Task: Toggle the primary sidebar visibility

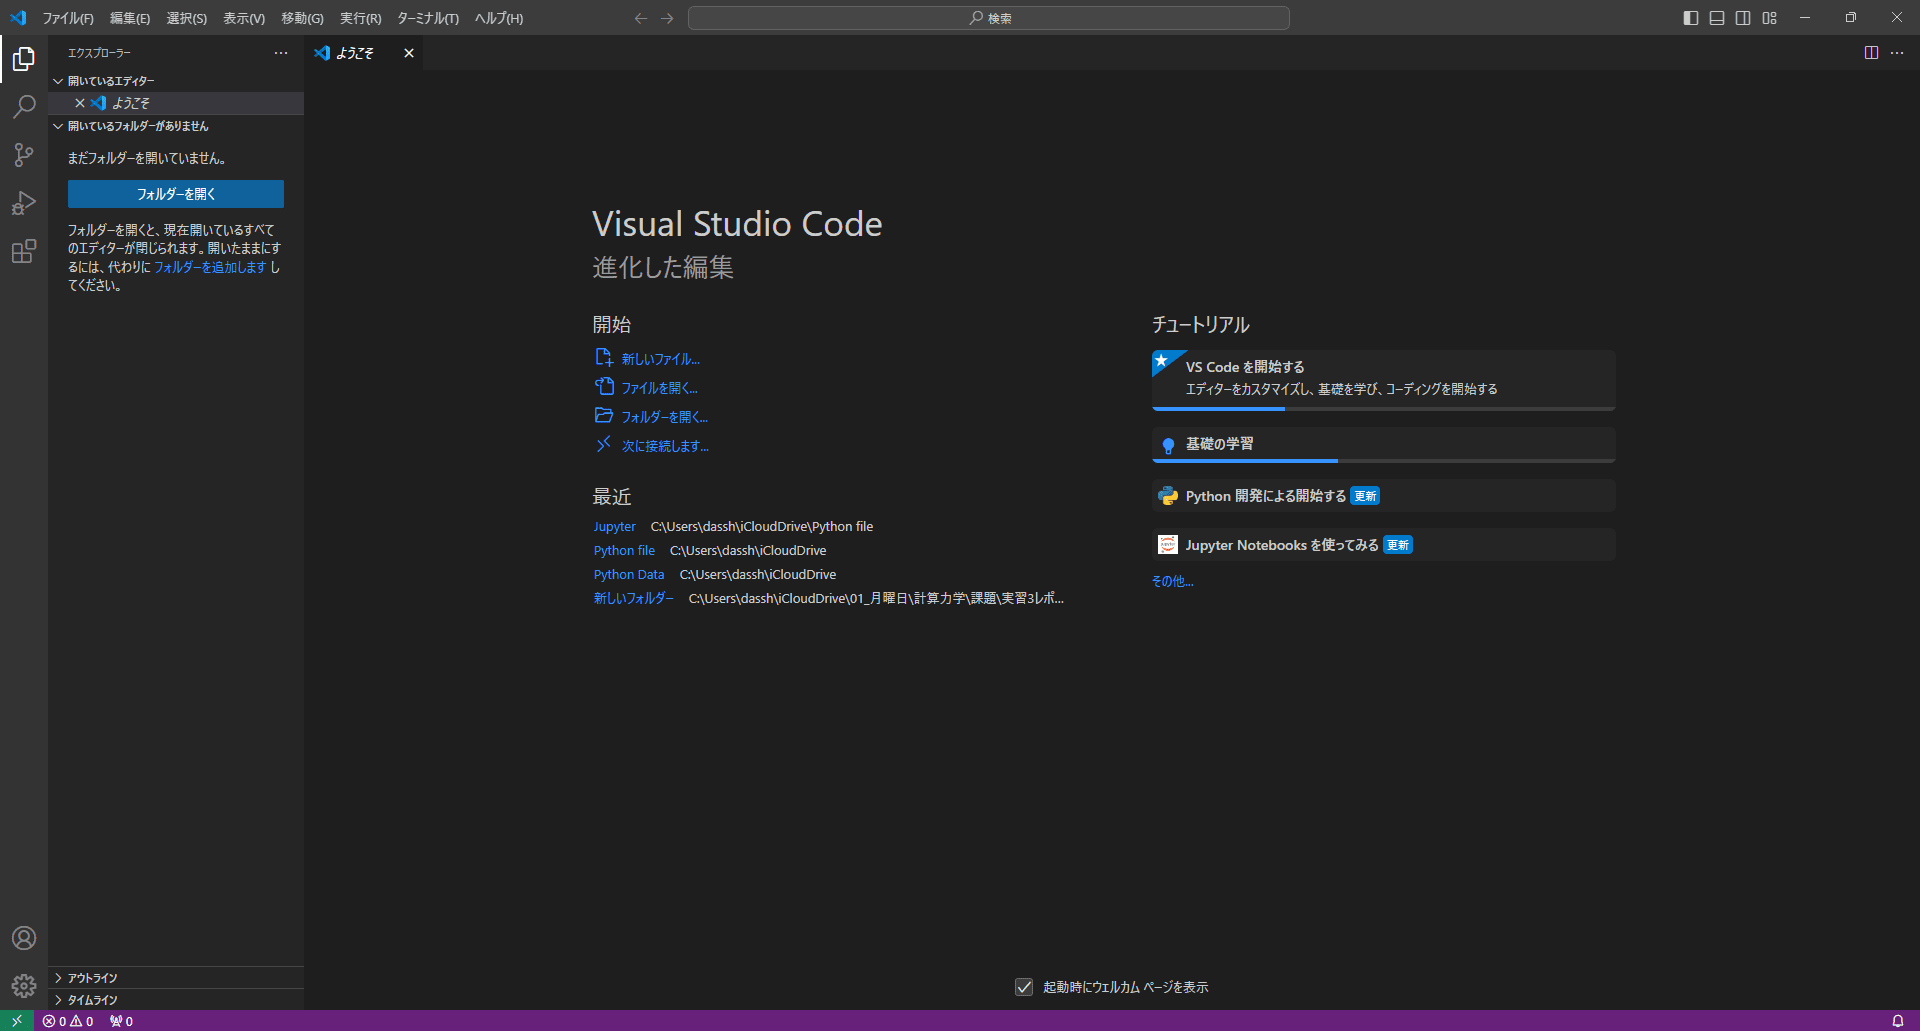Action: 1690,17
